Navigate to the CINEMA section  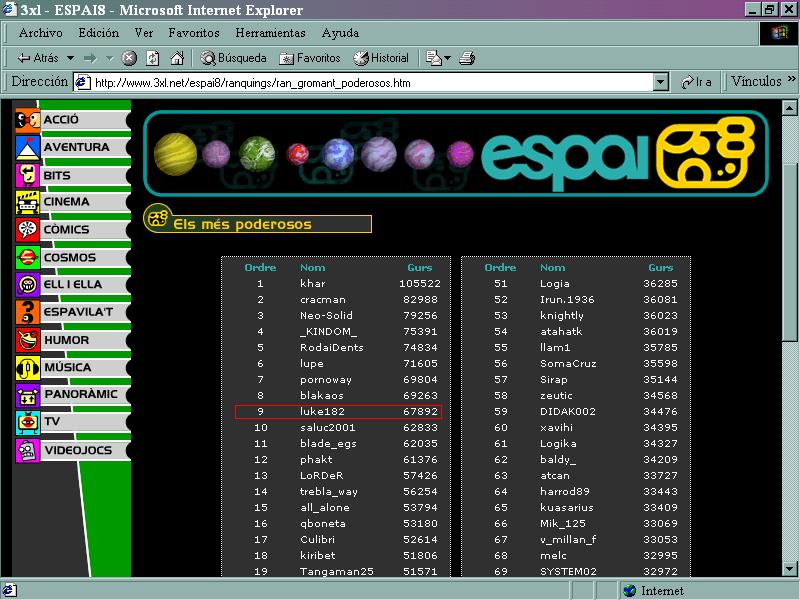66,202
